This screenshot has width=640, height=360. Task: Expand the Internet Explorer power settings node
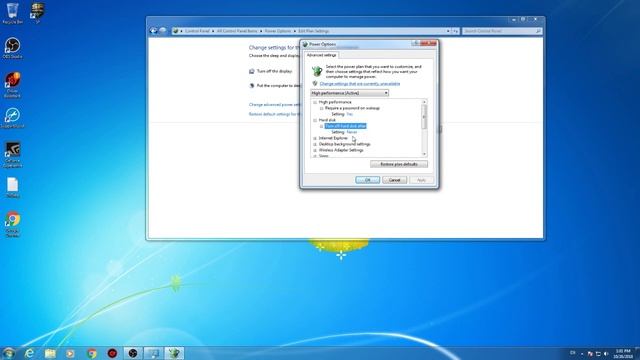pyautogui.click(x=315, y=138)
